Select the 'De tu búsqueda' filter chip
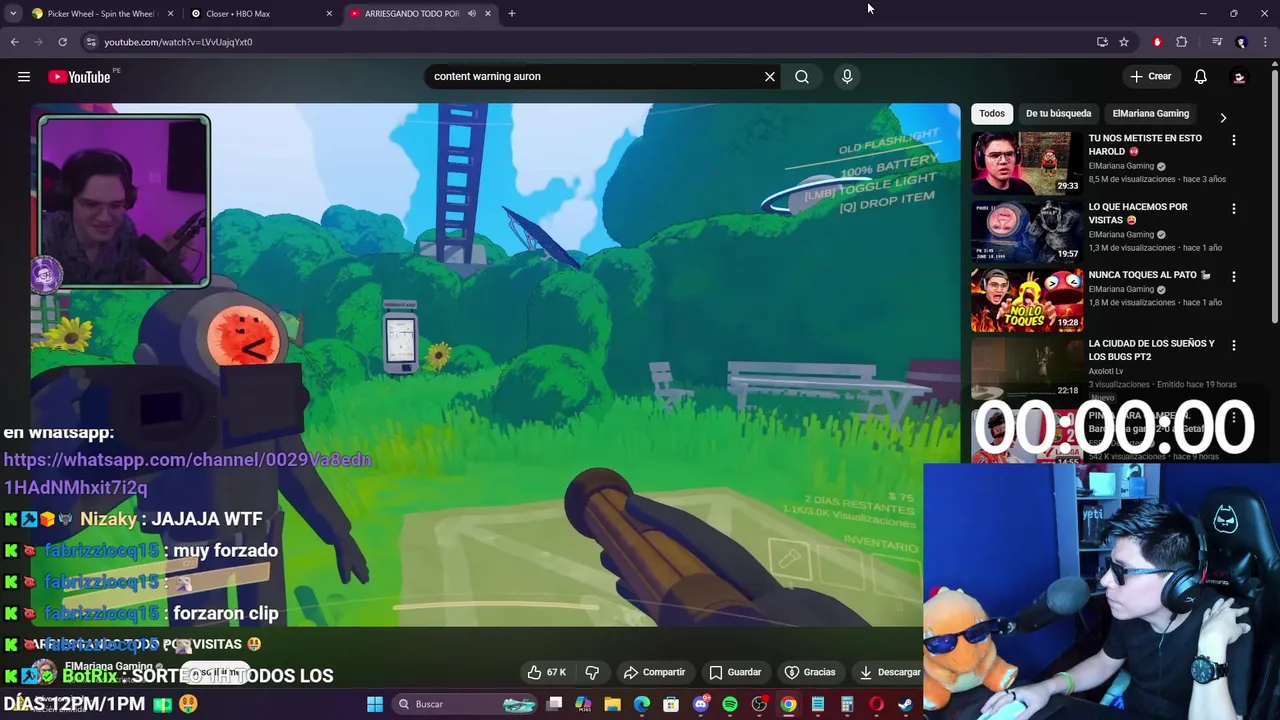The height and width of the screenshot is (720, 1280). [1058, 113]
